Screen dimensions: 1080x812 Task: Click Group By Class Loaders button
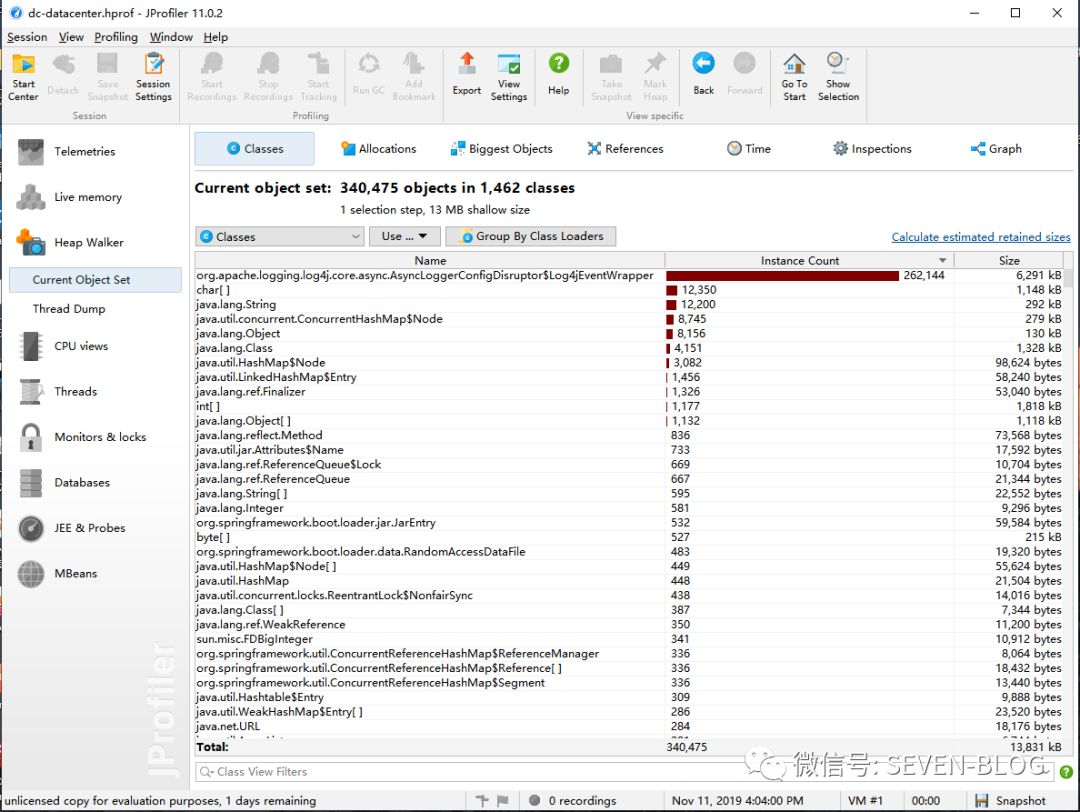530,236
